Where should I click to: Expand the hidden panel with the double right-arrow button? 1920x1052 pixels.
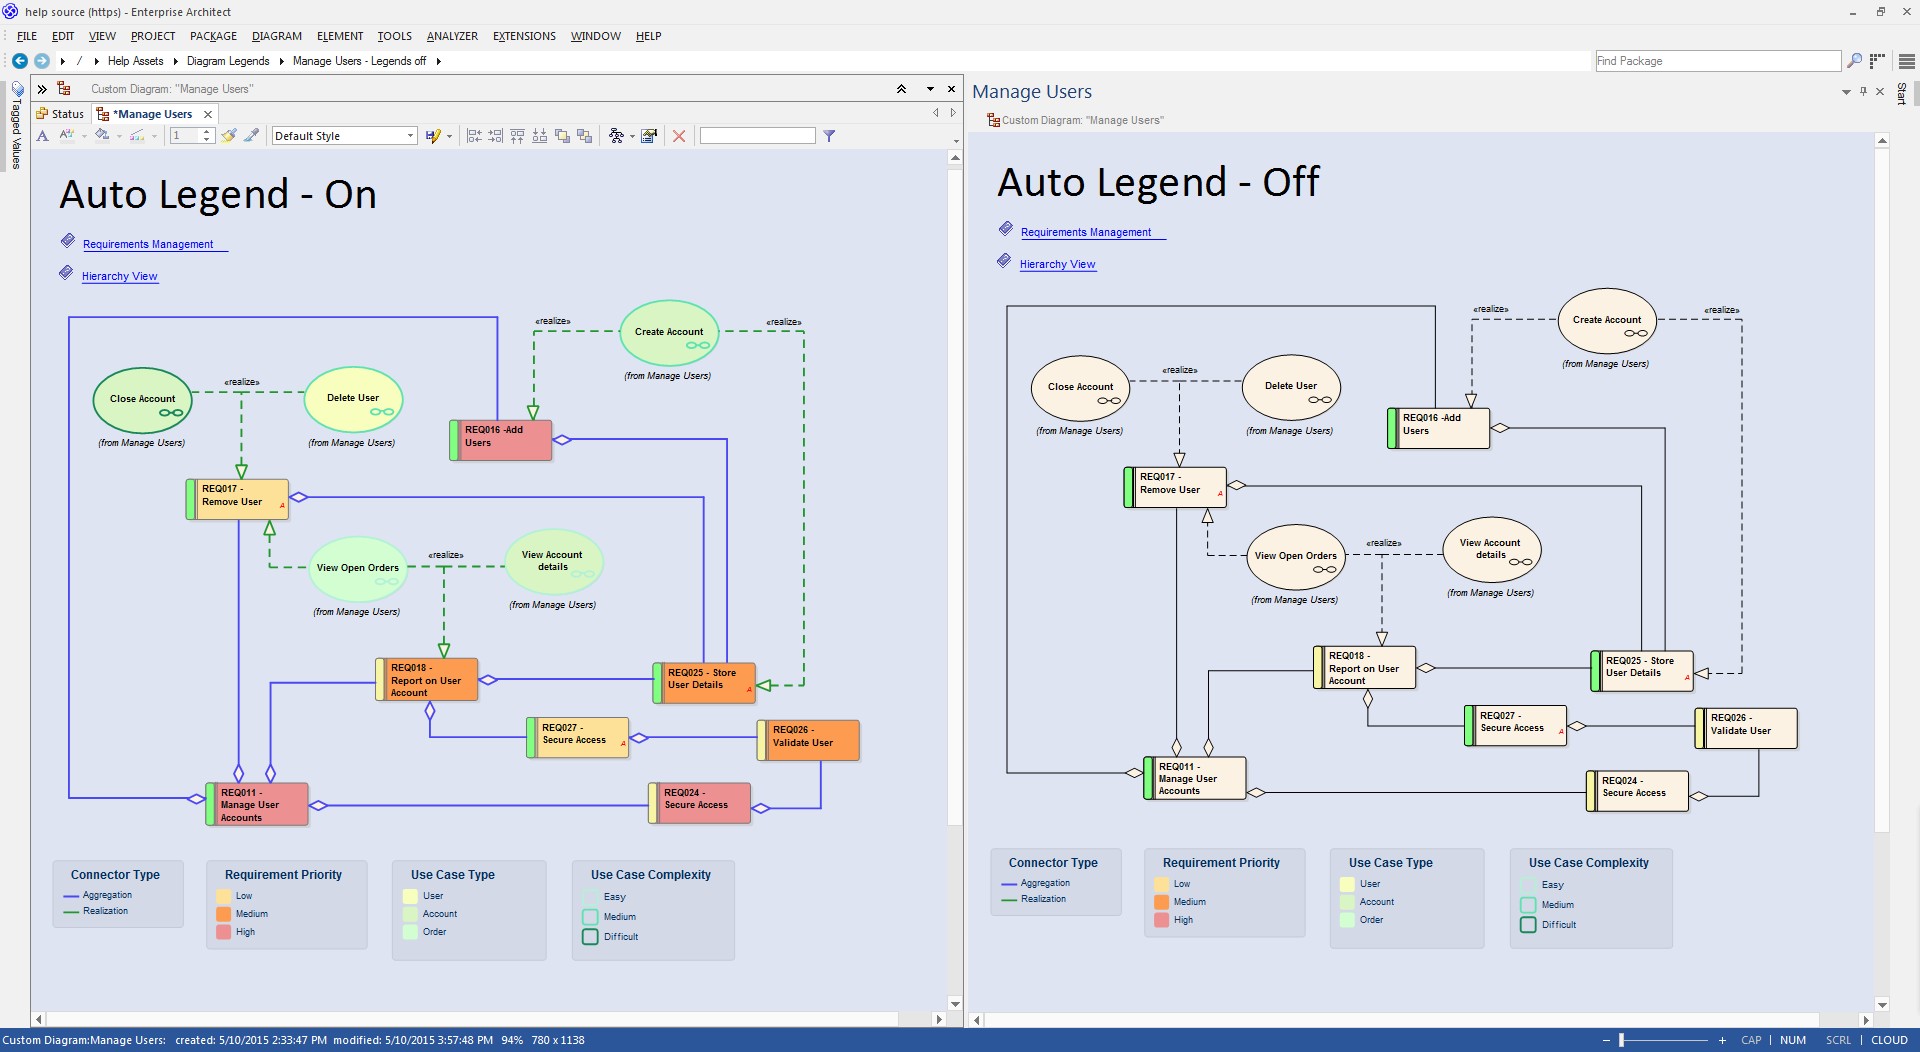[42, 89]
